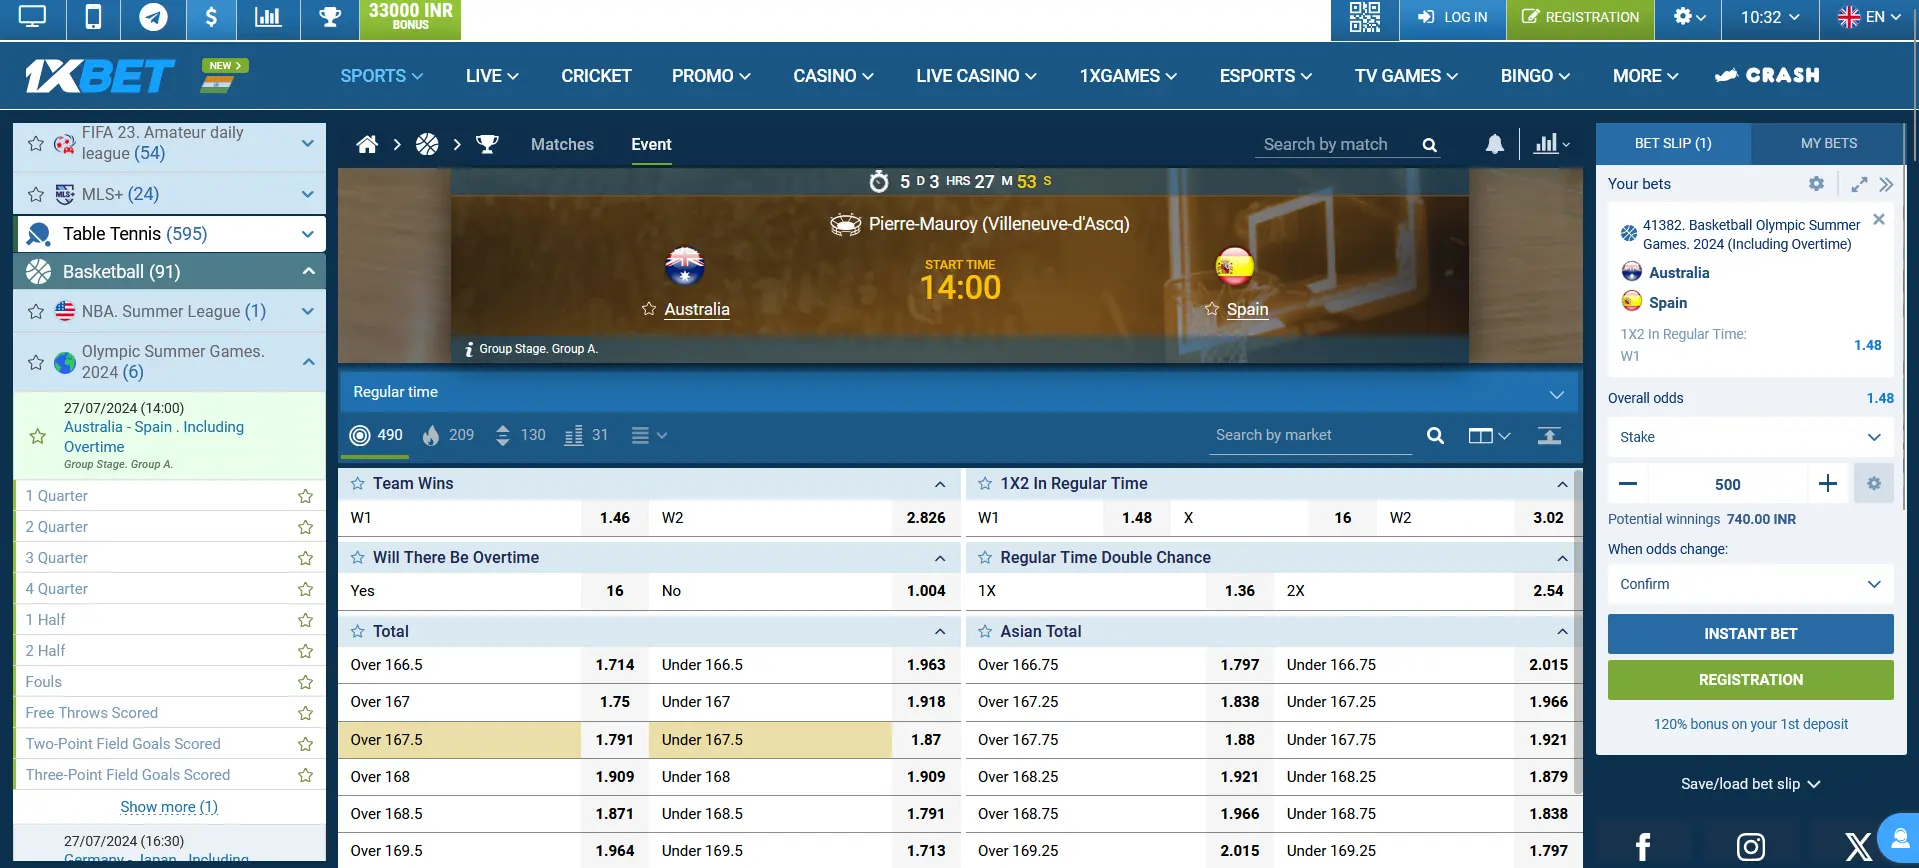Click the market search magnifier icon
The height and width of the screenshot is (868, 1919).
tap(1435, 436)
